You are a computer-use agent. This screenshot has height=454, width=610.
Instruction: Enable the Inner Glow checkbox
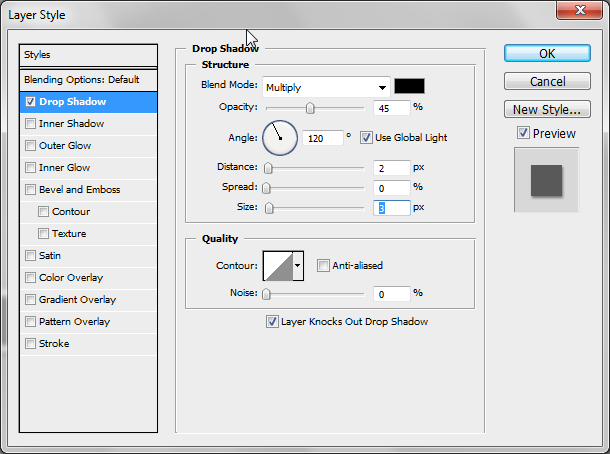(30, 168)
